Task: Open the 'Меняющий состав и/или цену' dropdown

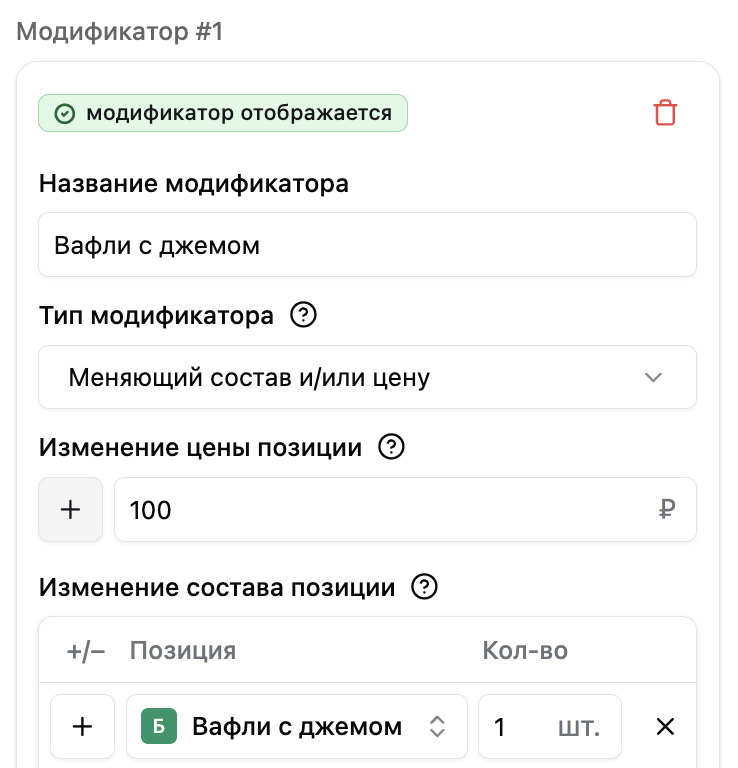Action: [367, 377]
